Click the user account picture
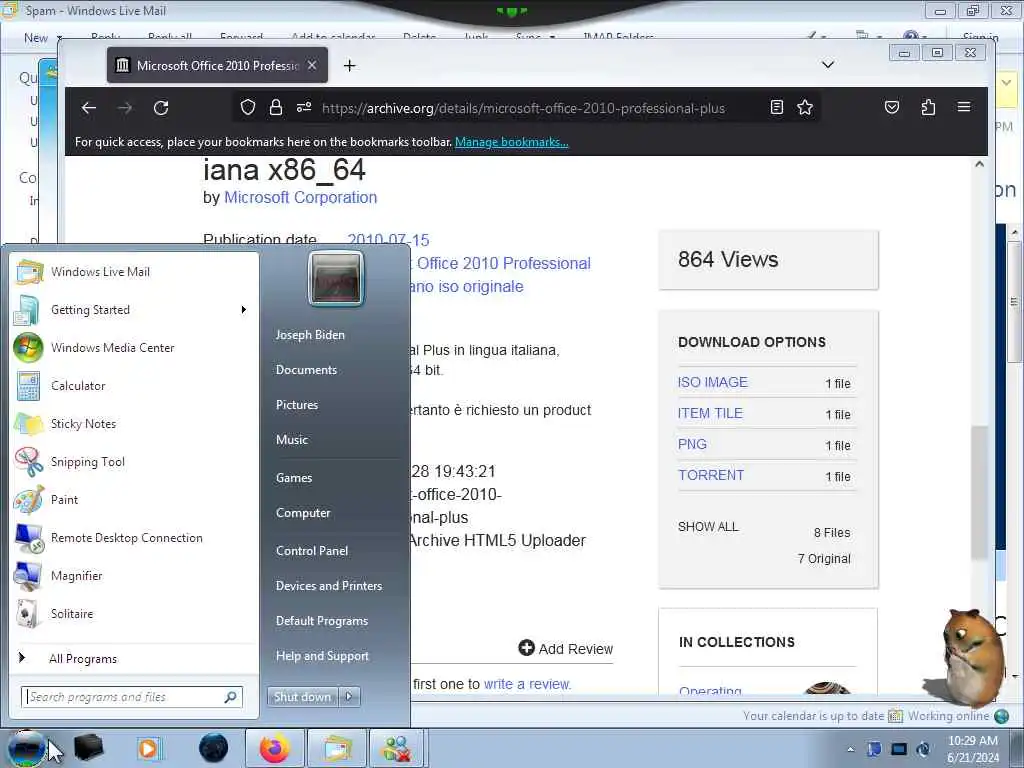Screen dimensions: 1024x768 336,279
